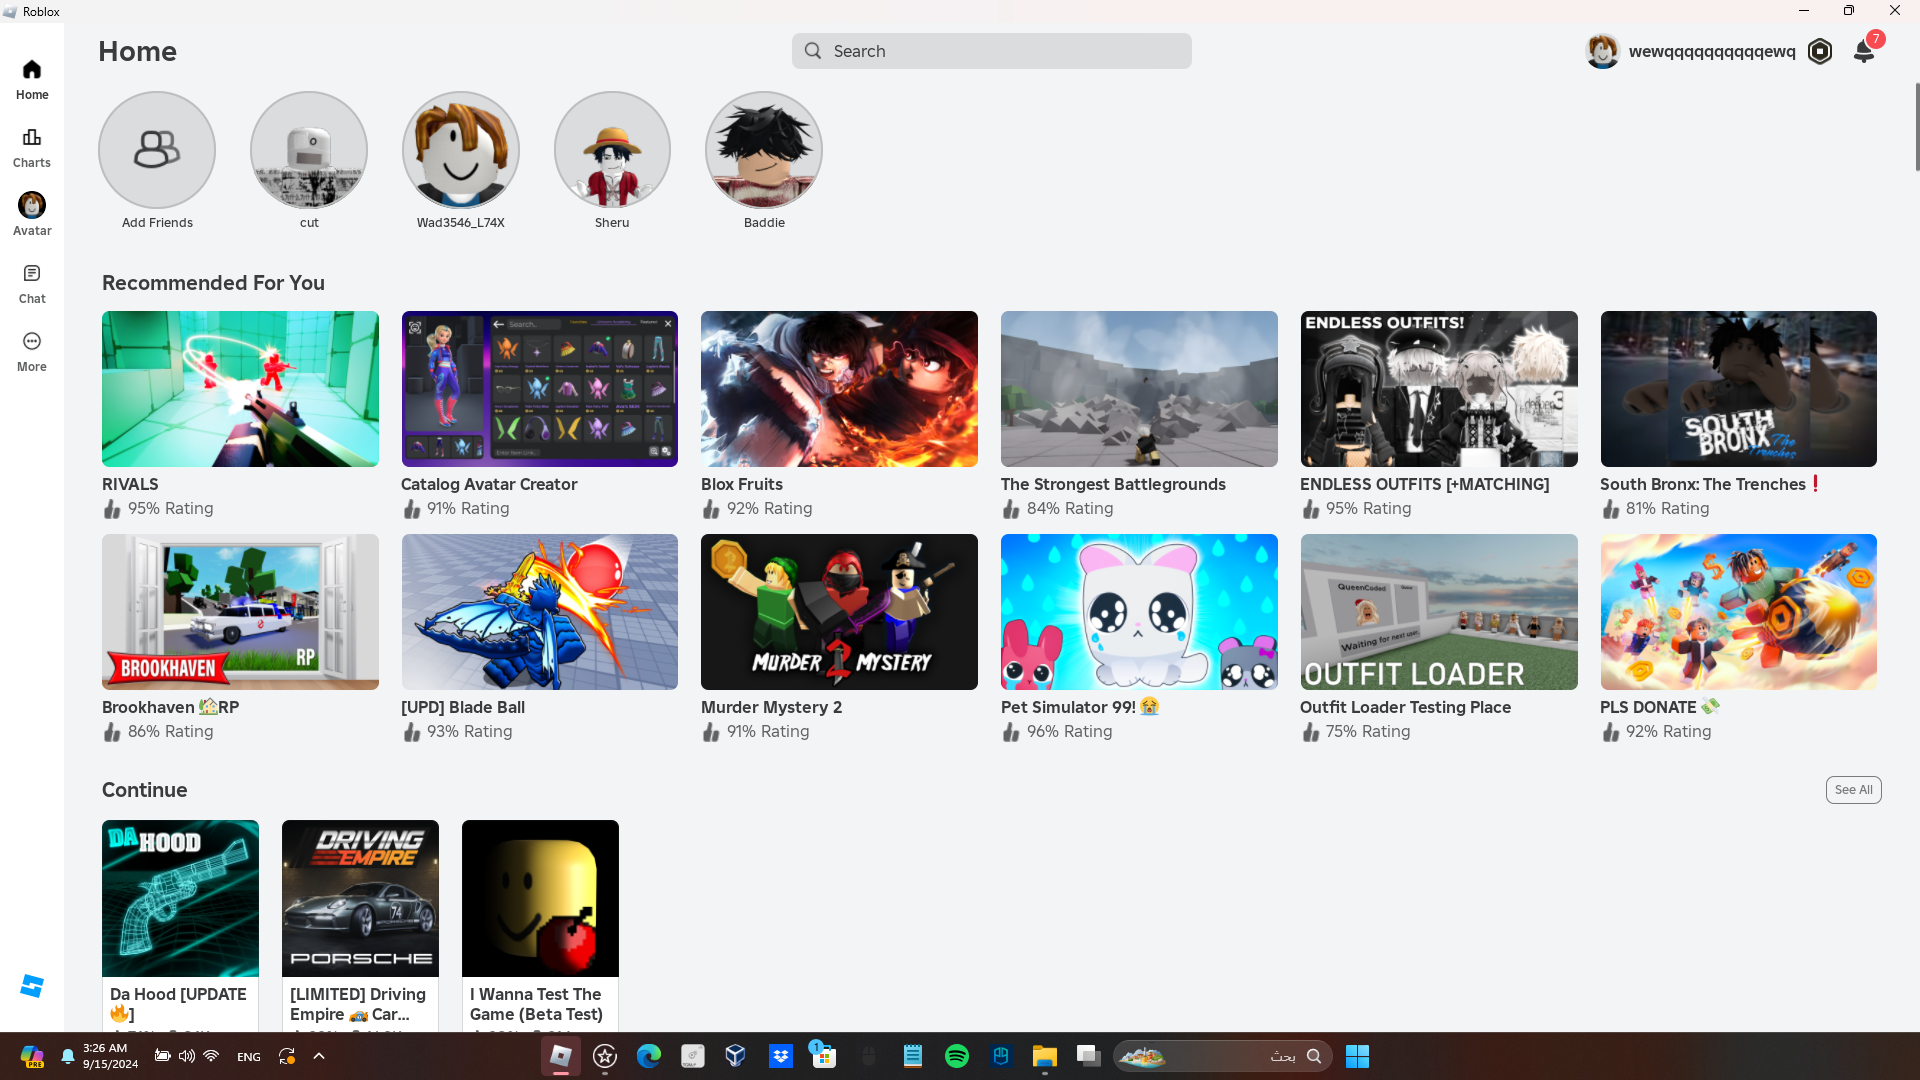This screenshot has width=1920, height=1080.
Task: Open the Blox Fruits game thumbnail
Action: pos(839,389)
